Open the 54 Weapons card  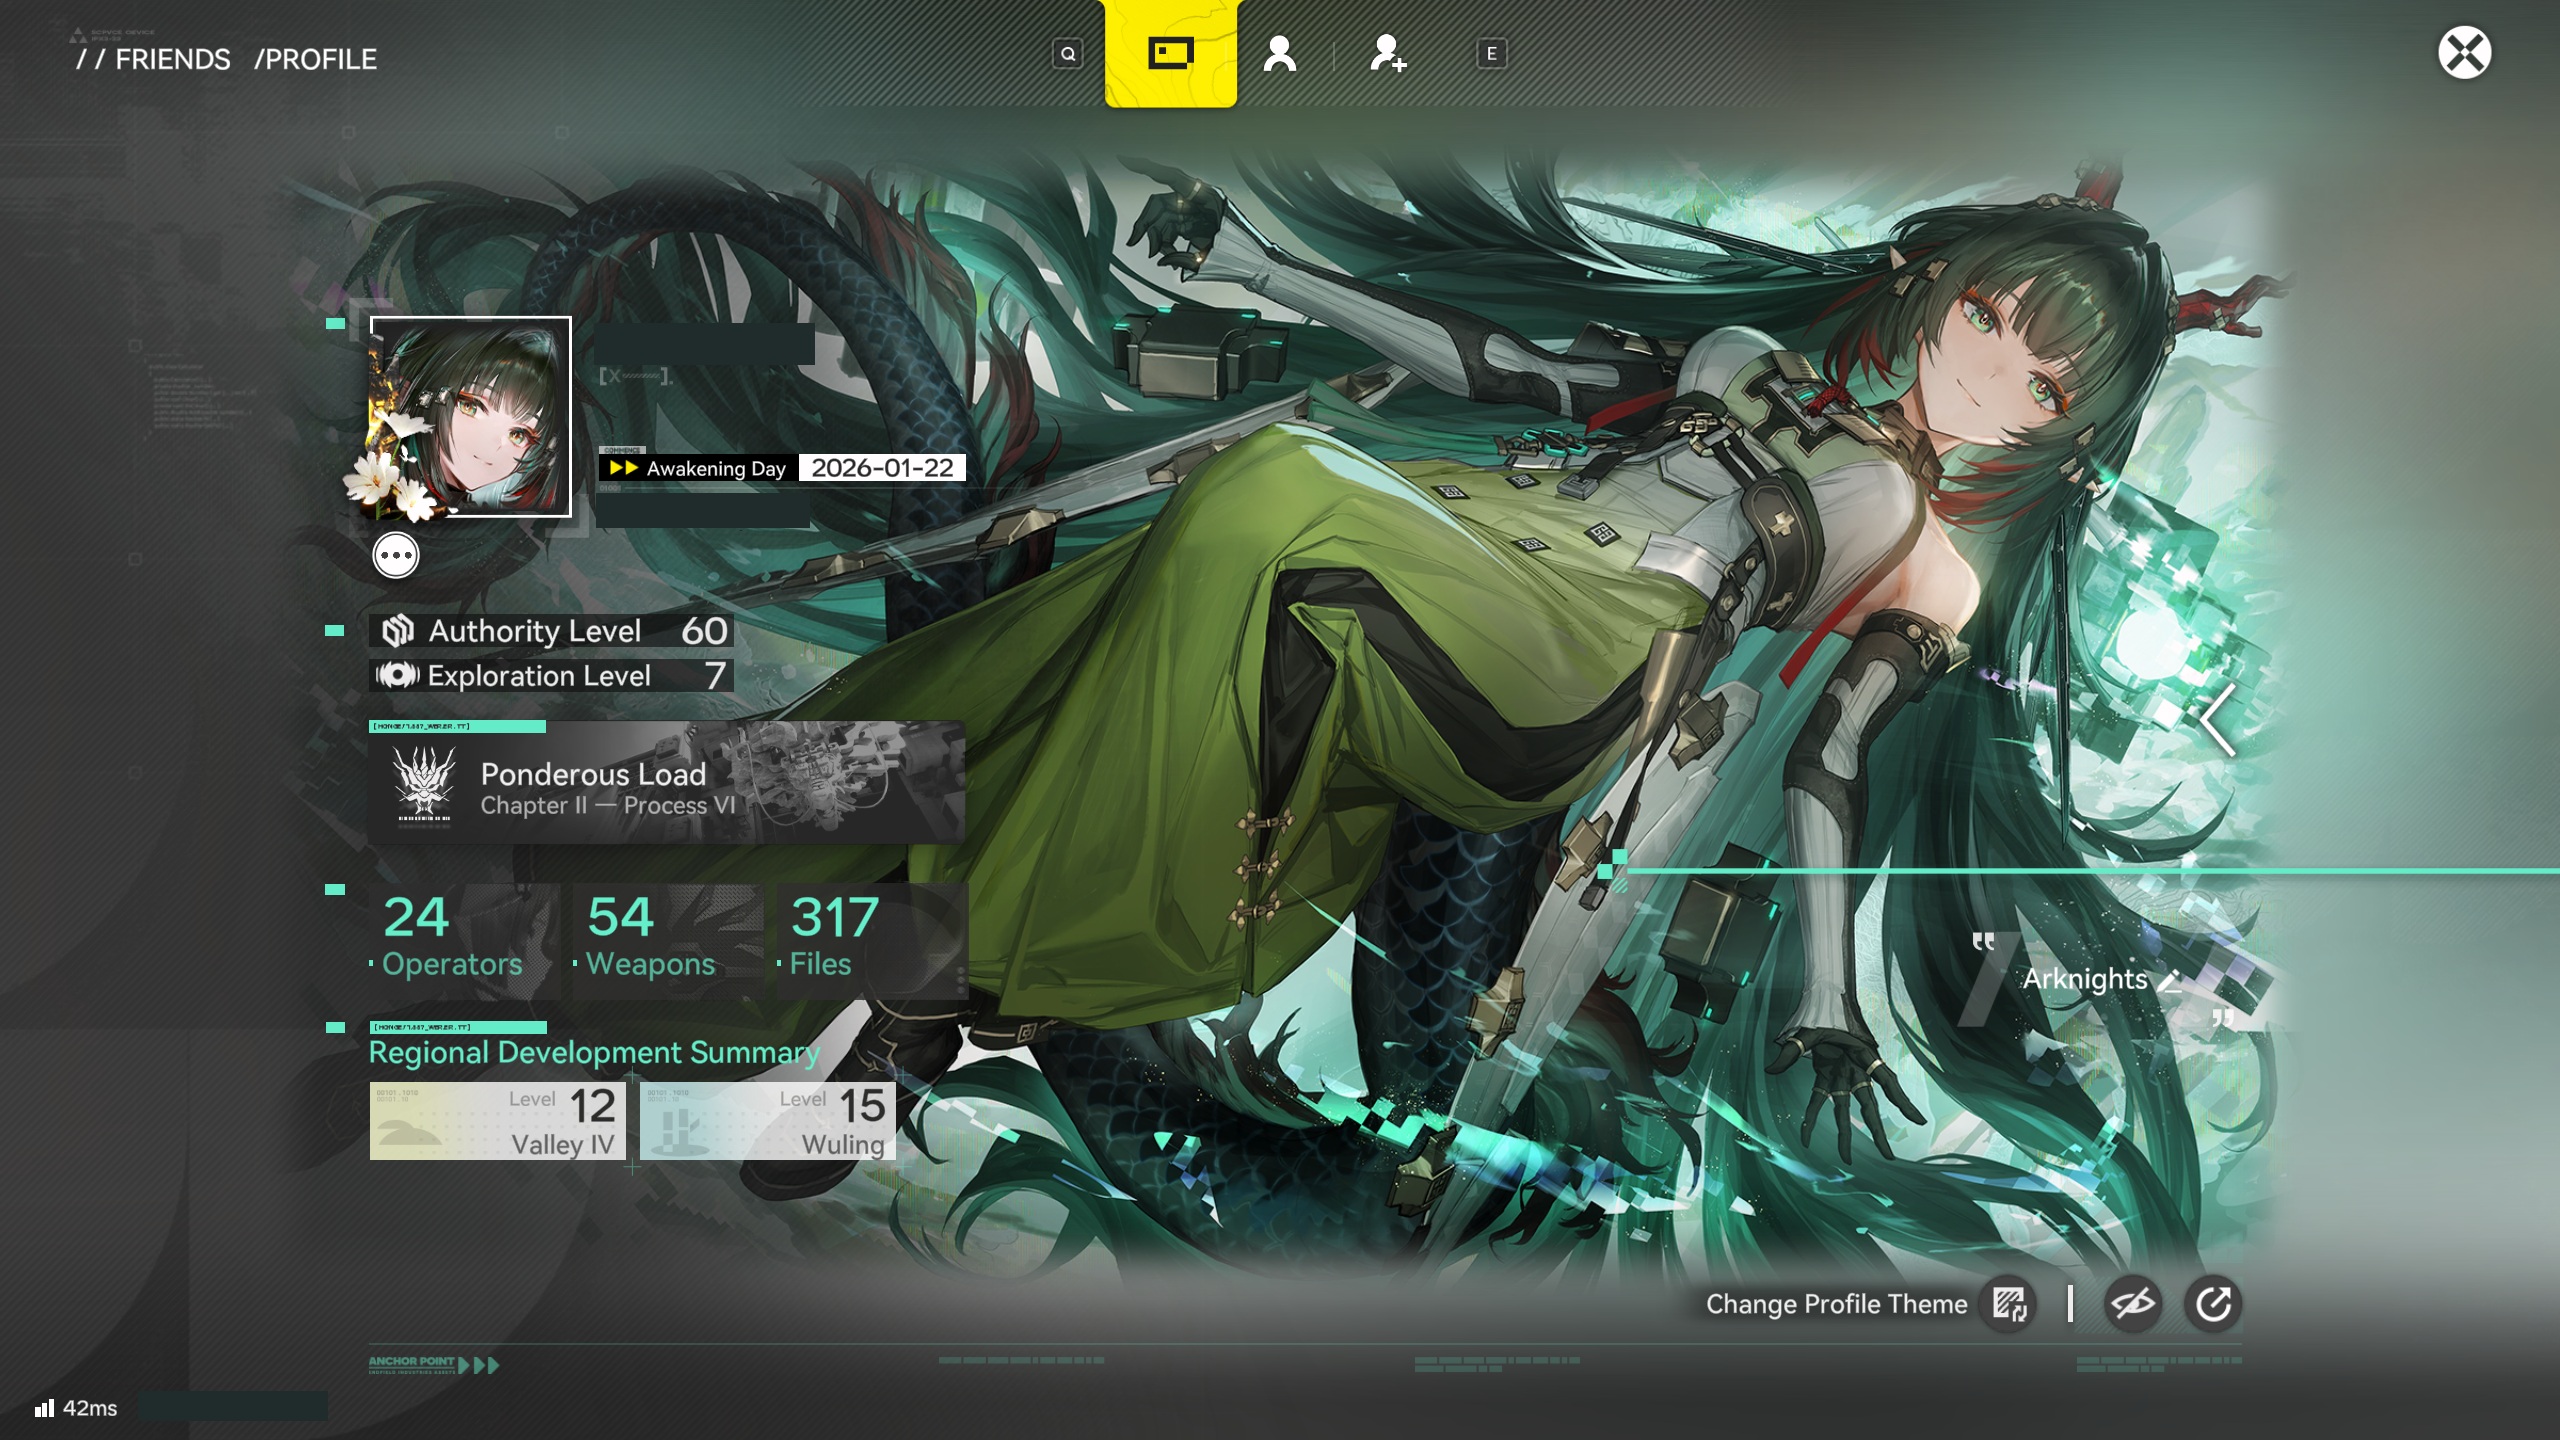(x=669, y=940)
